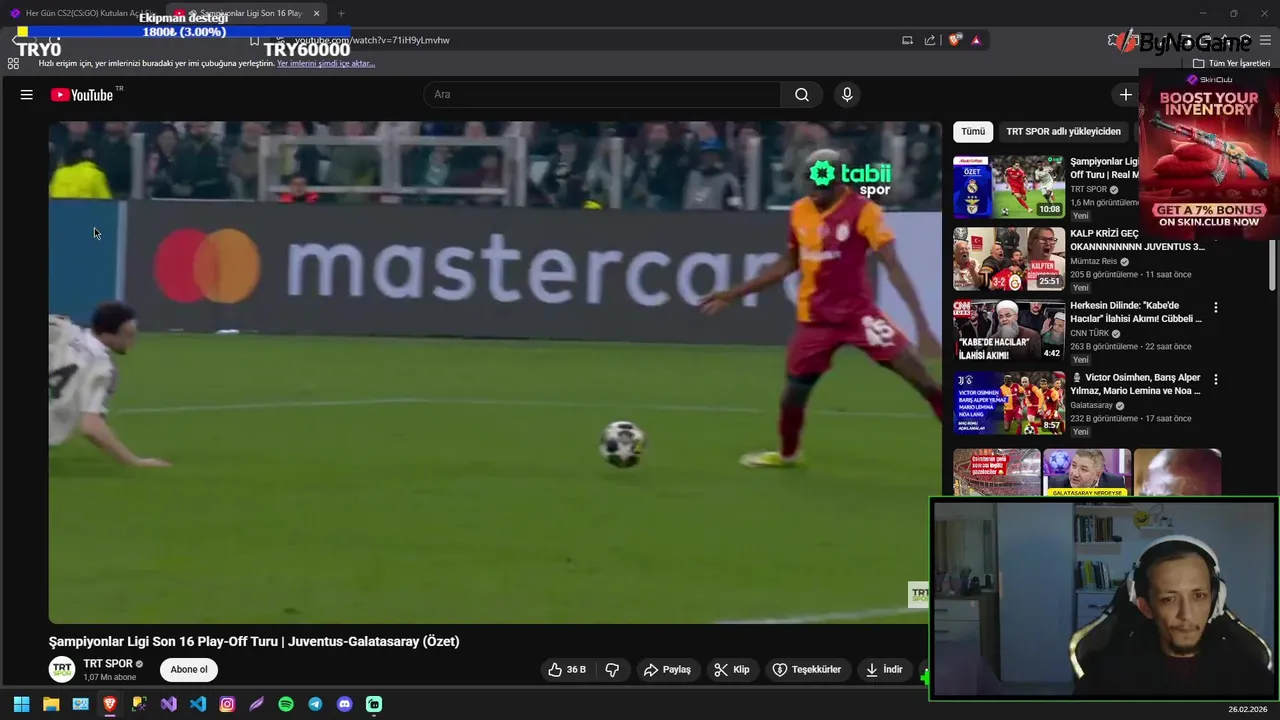The height and width of the screenshot is (720, 1280).
Task: Click the share icon in address bar
Action: (930, 40)
